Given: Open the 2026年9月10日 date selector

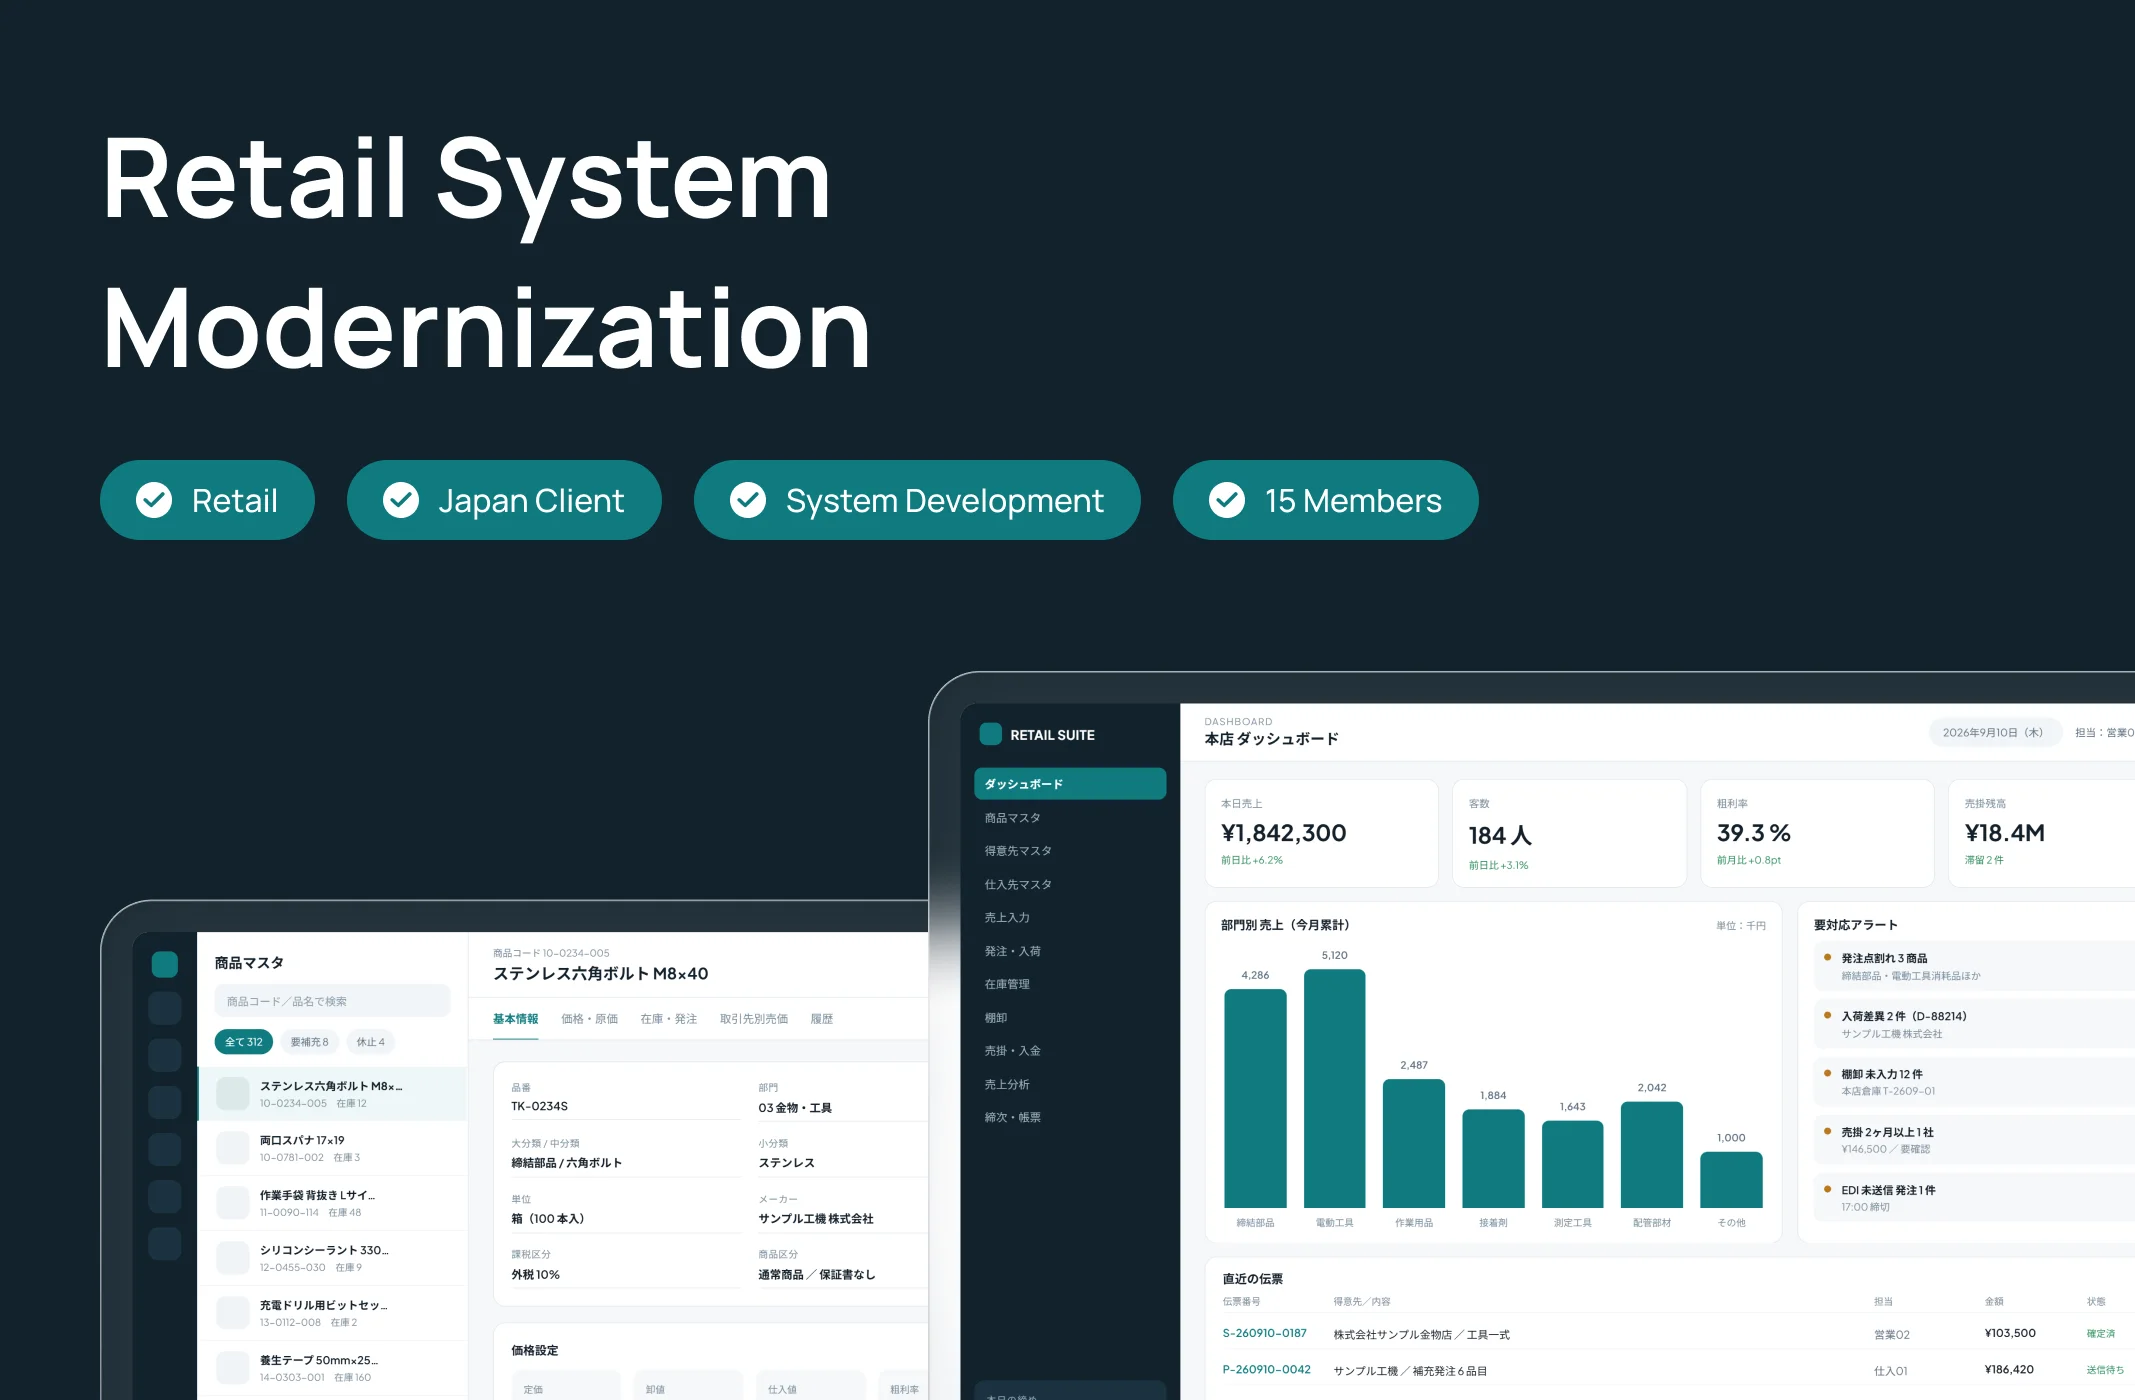Looking at the screenshot, I should [1993, 733].
